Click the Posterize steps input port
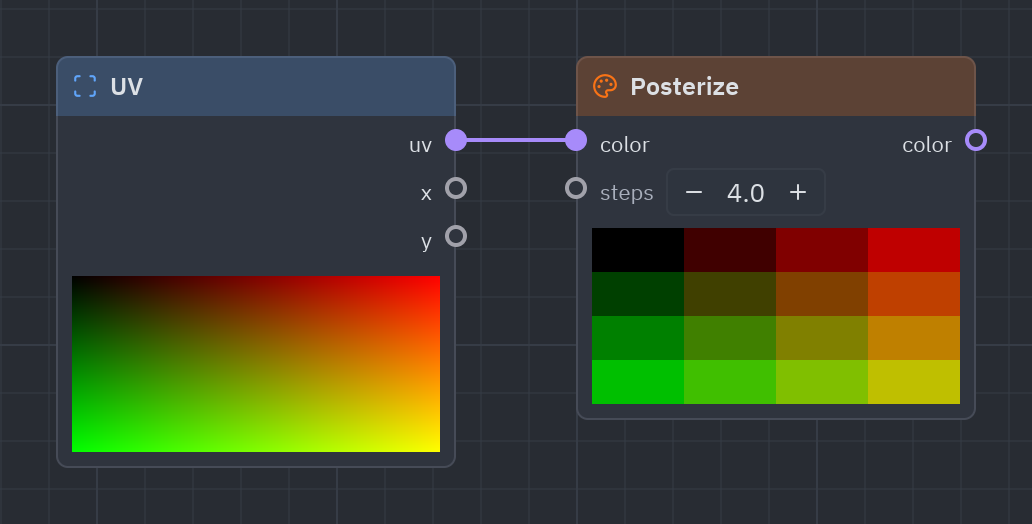 [576, 188]
